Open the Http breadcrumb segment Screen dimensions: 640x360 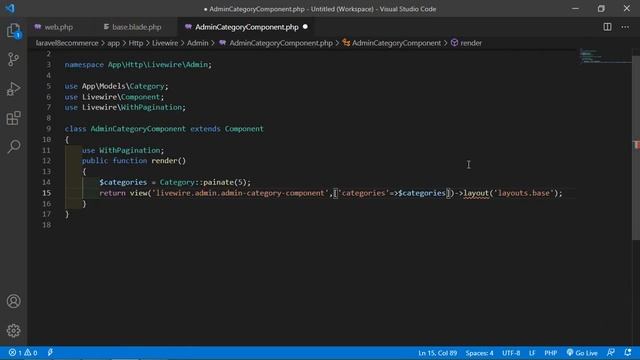click(x=136, y=43)
